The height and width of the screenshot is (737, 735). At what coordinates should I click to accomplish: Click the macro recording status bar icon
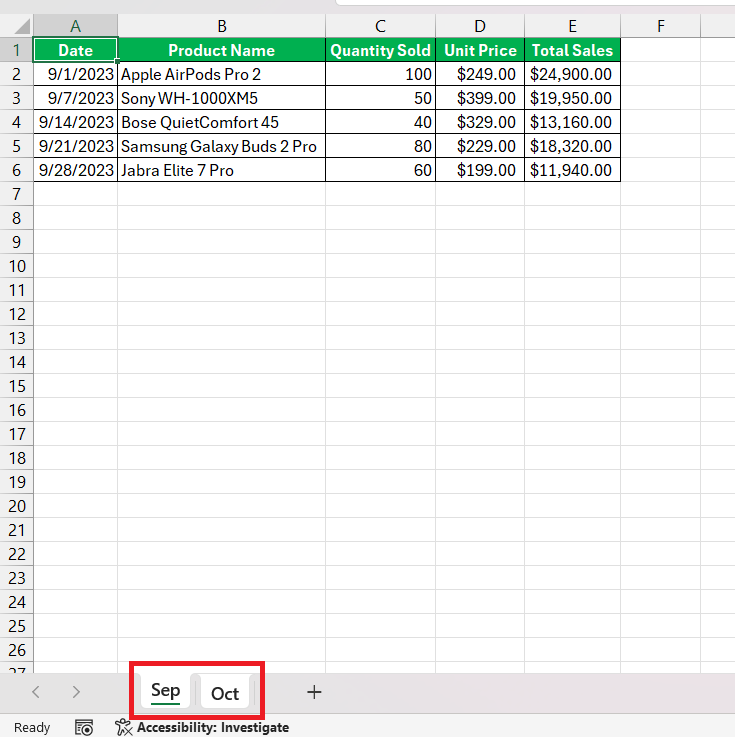click(x=84, y=727)
